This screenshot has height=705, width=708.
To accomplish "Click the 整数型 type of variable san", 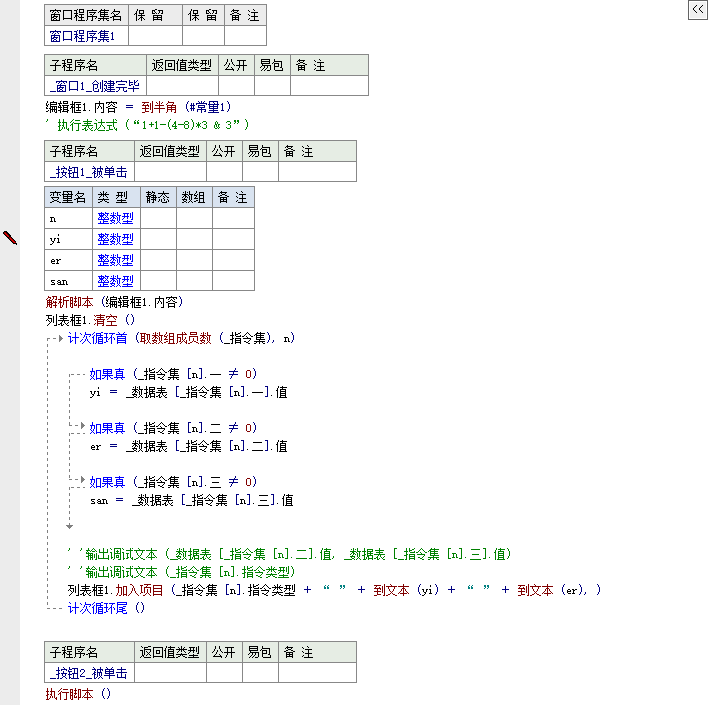I will click(116, 281).
